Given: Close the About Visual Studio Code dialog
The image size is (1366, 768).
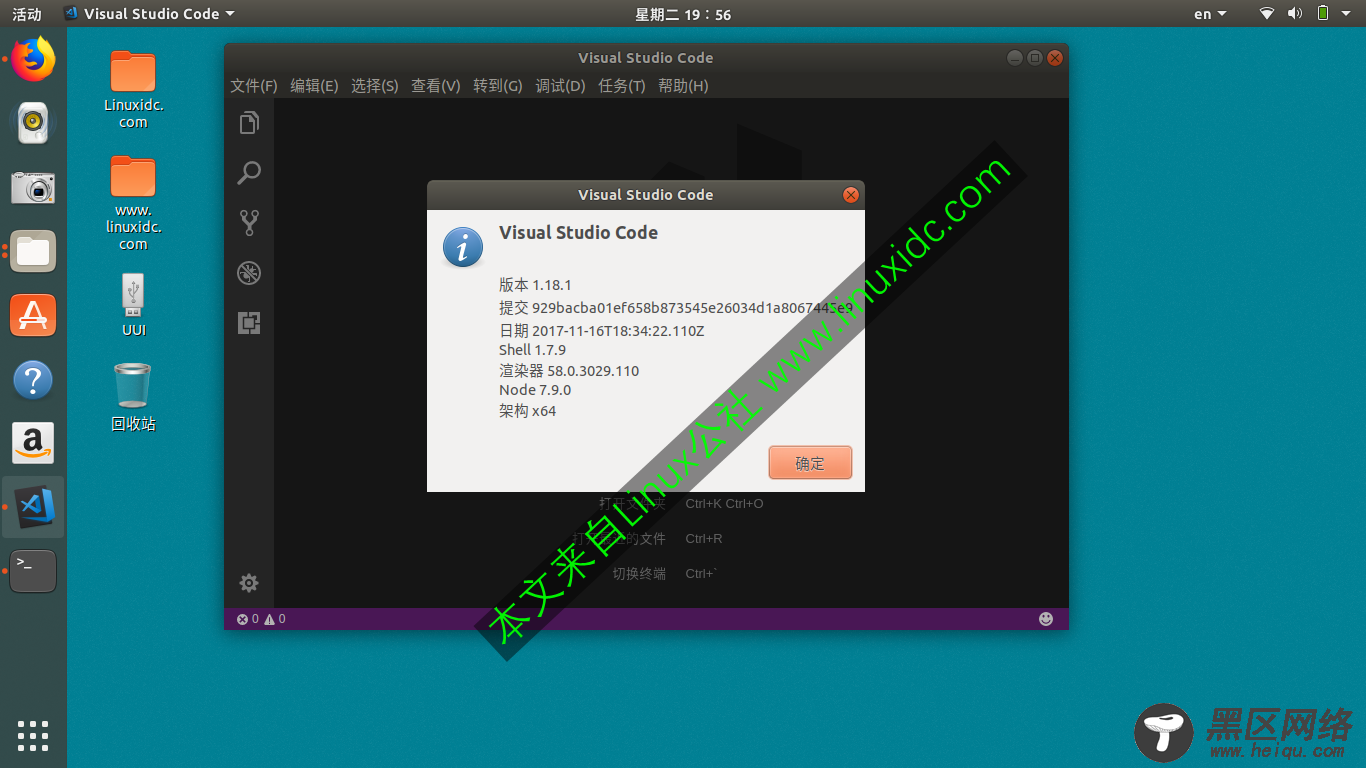Looking at the screenshot, I should 851,195.
